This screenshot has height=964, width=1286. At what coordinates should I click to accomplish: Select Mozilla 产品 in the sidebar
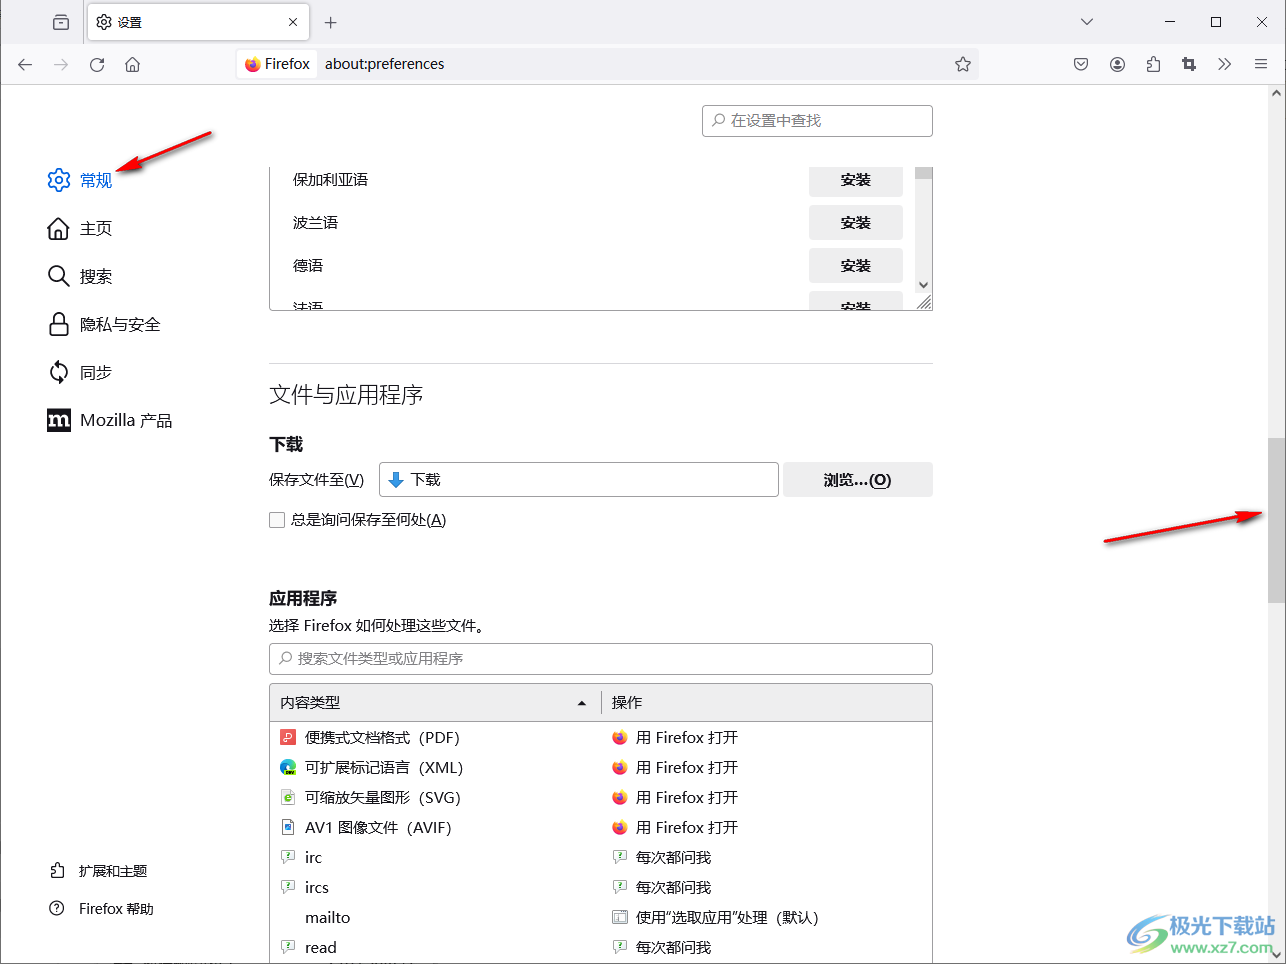[110, 420]
